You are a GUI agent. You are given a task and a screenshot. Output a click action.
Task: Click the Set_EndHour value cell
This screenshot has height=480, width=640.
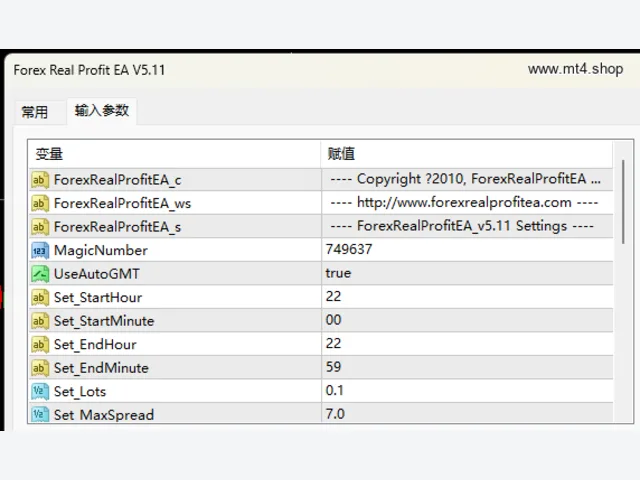click(467, 344)
